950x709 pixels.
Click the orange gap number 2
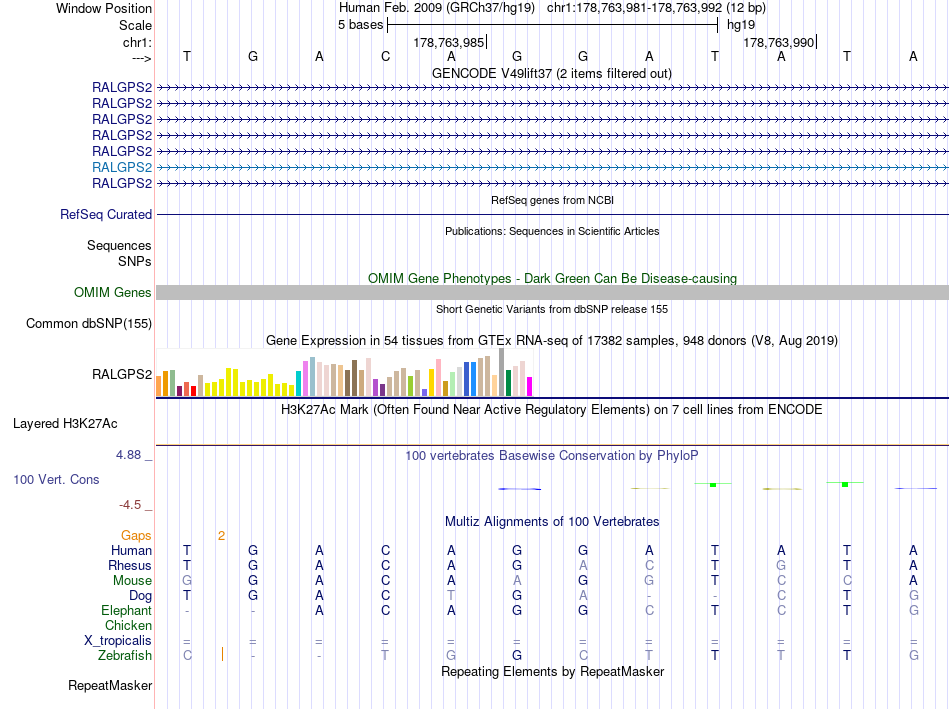(222, 536)
